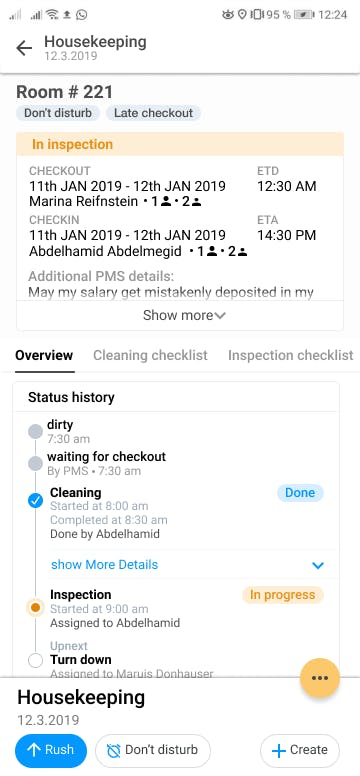Tap the empty Turn down status circle
The height and width of the screenshot is (776, 360).
[x=35, y=661]
